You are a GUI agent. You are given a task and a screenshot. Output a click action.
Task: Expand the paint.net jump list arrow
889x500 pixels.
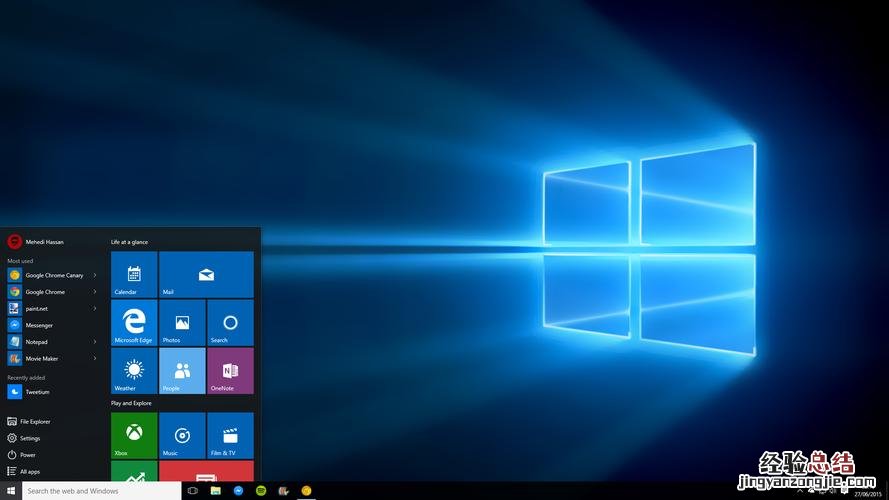95,308
